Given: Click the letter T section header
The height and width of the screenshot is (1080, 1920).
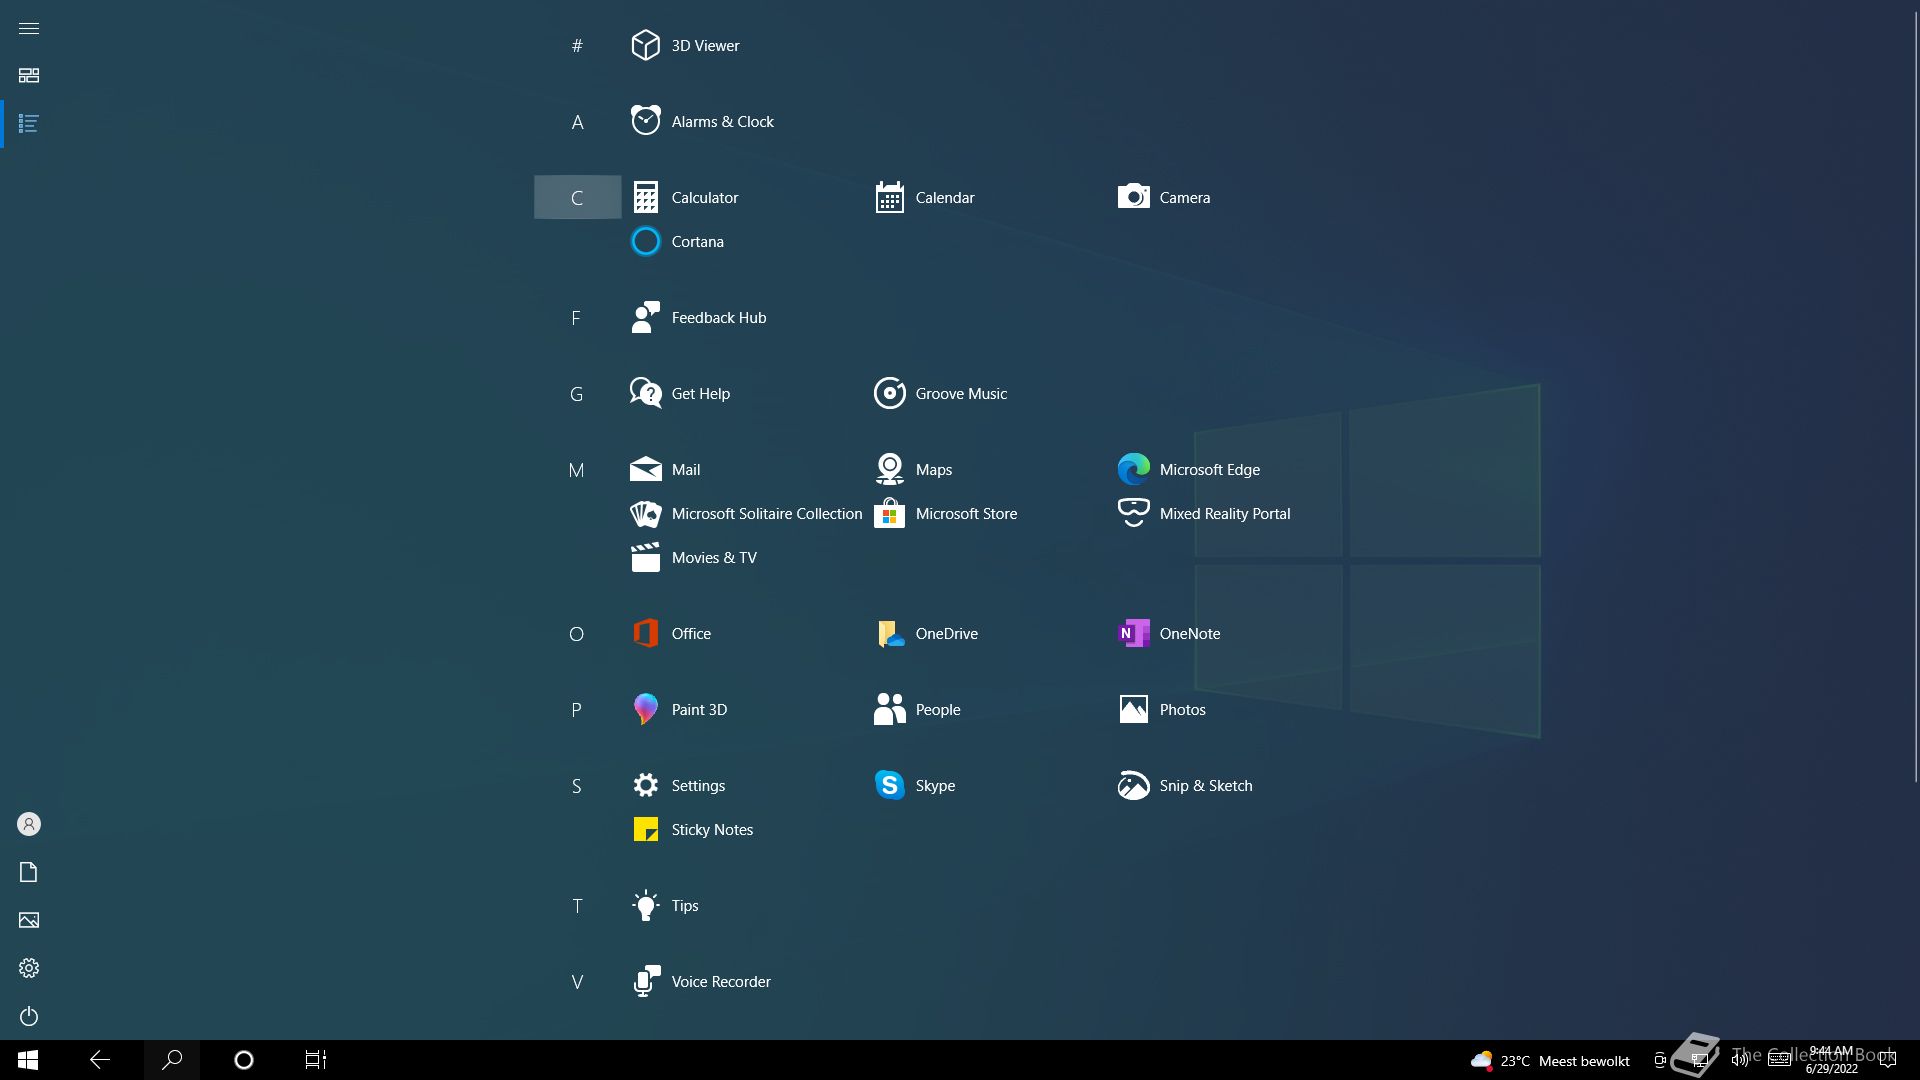Looking at the screenshot, I should pyautogui.click(x=577, y=906).
